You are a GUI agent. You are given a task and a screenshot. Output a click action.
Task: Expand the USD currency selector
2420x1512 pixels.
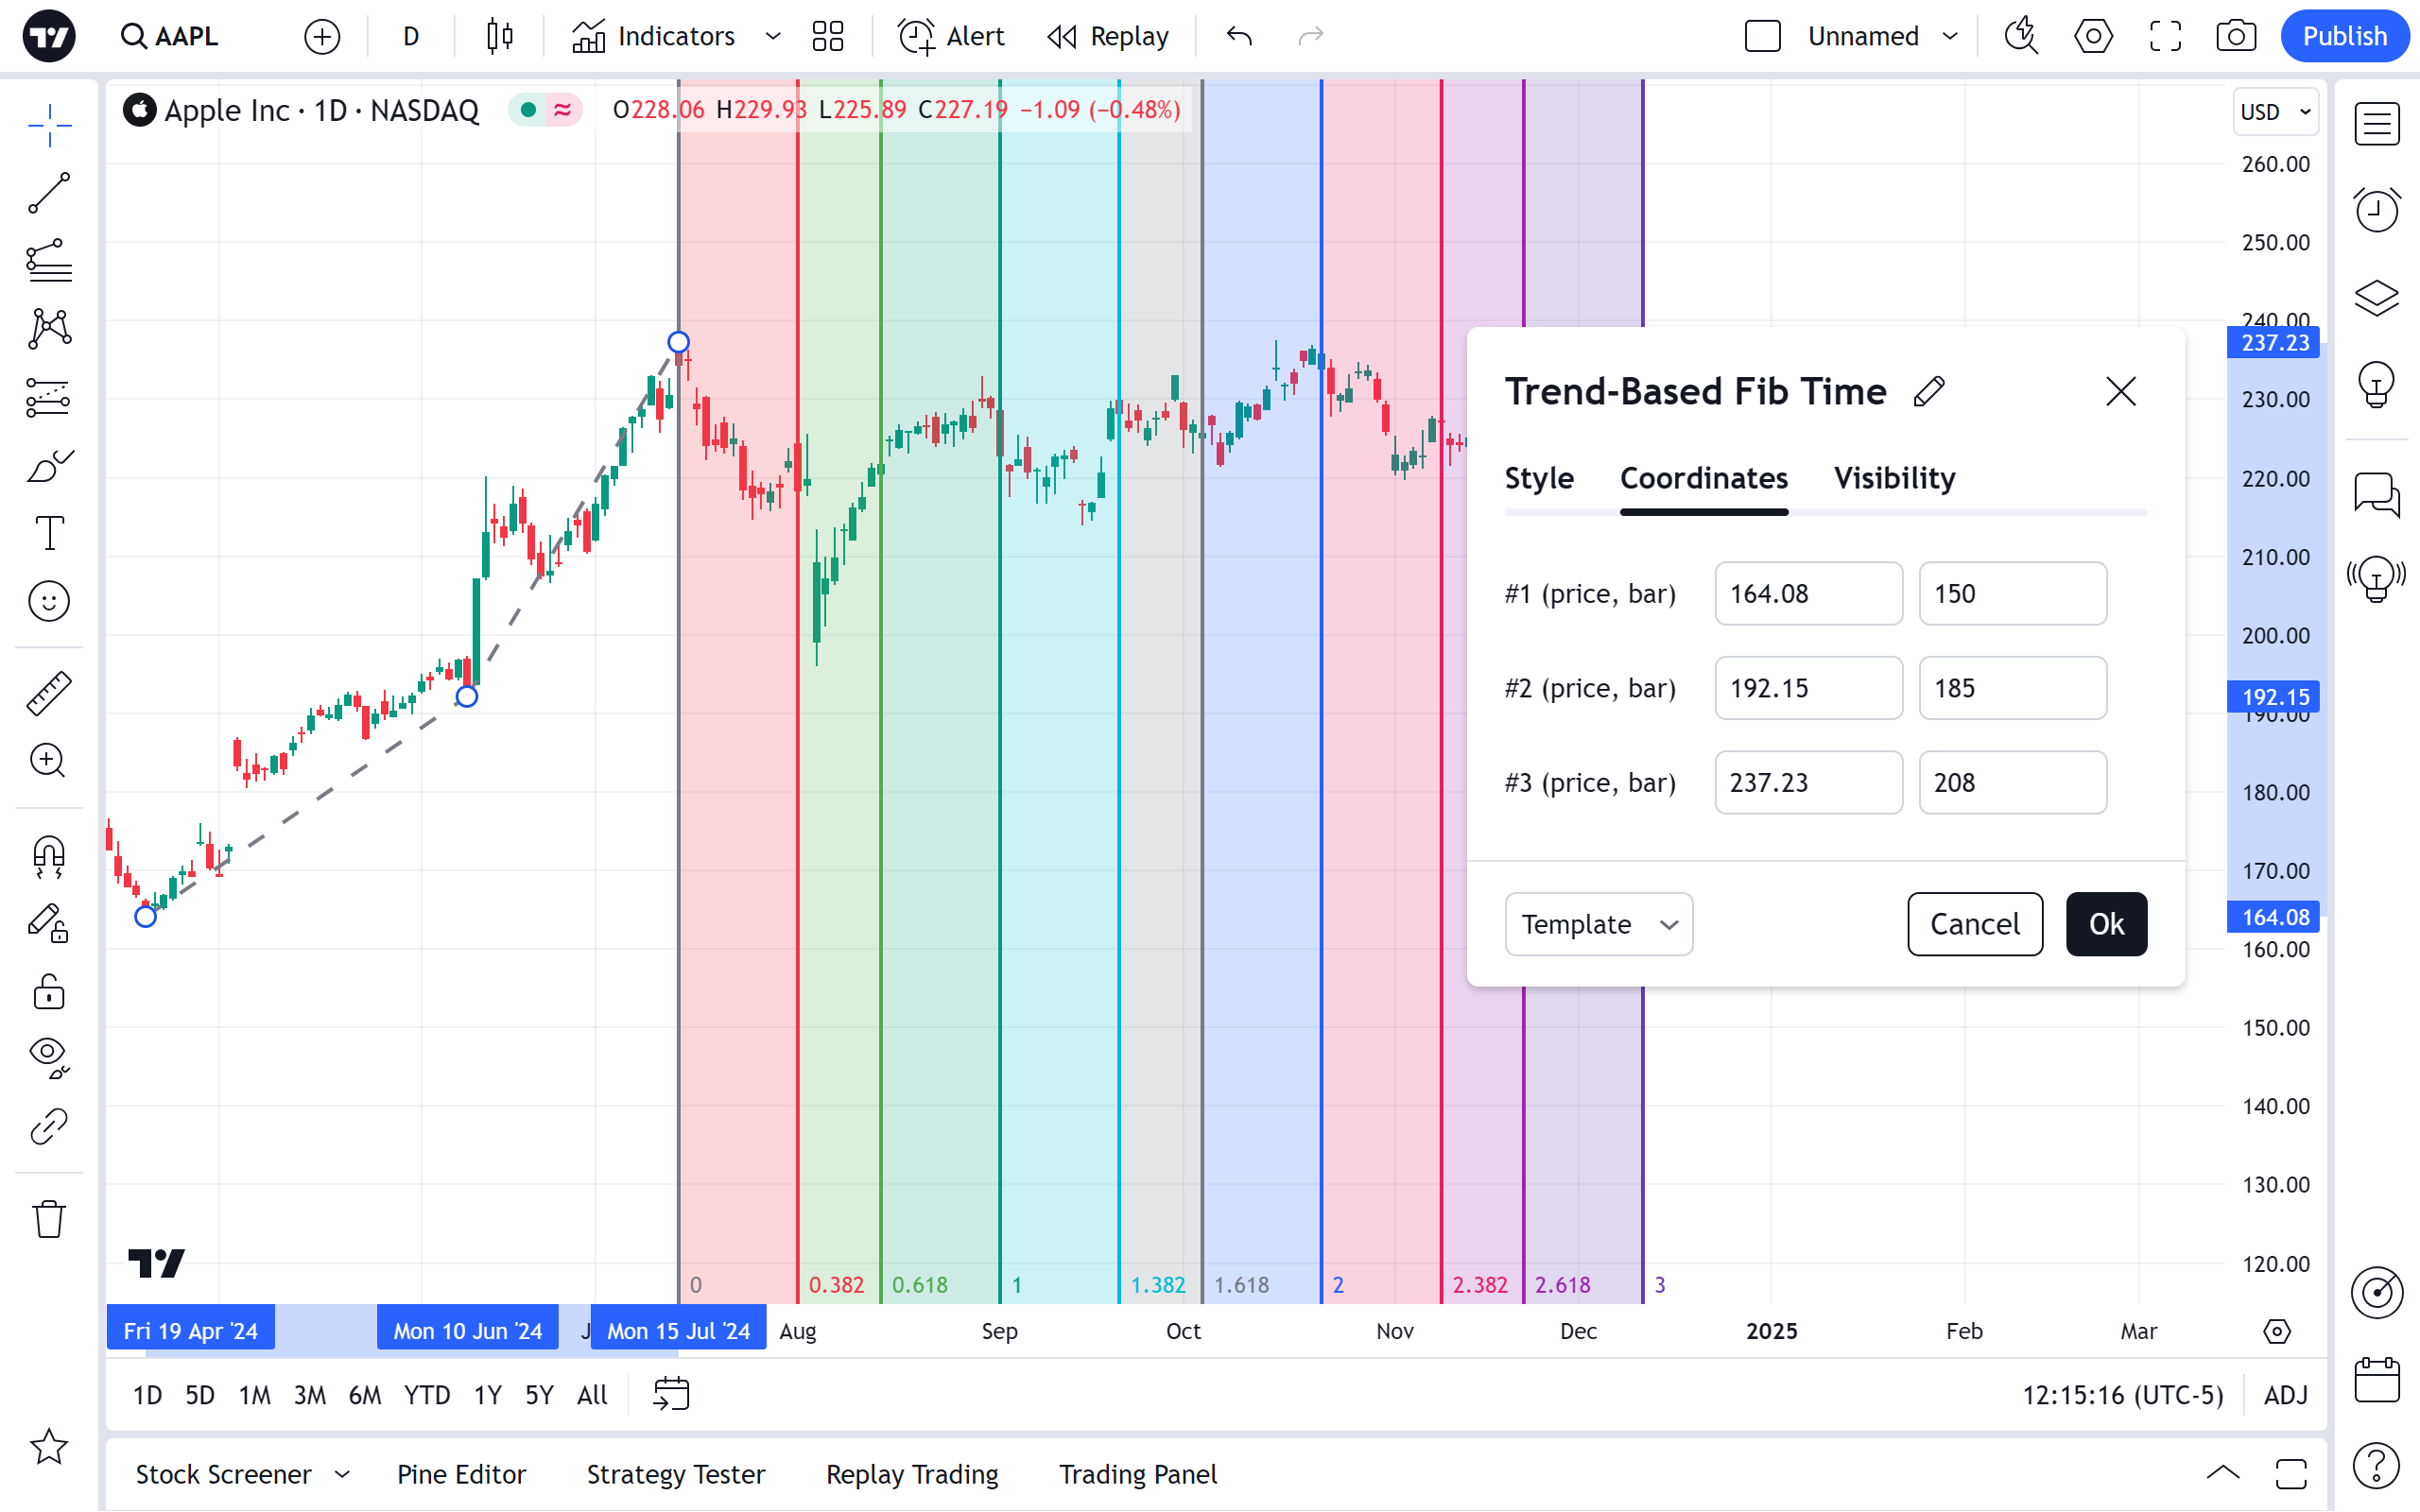point(2275,112)
